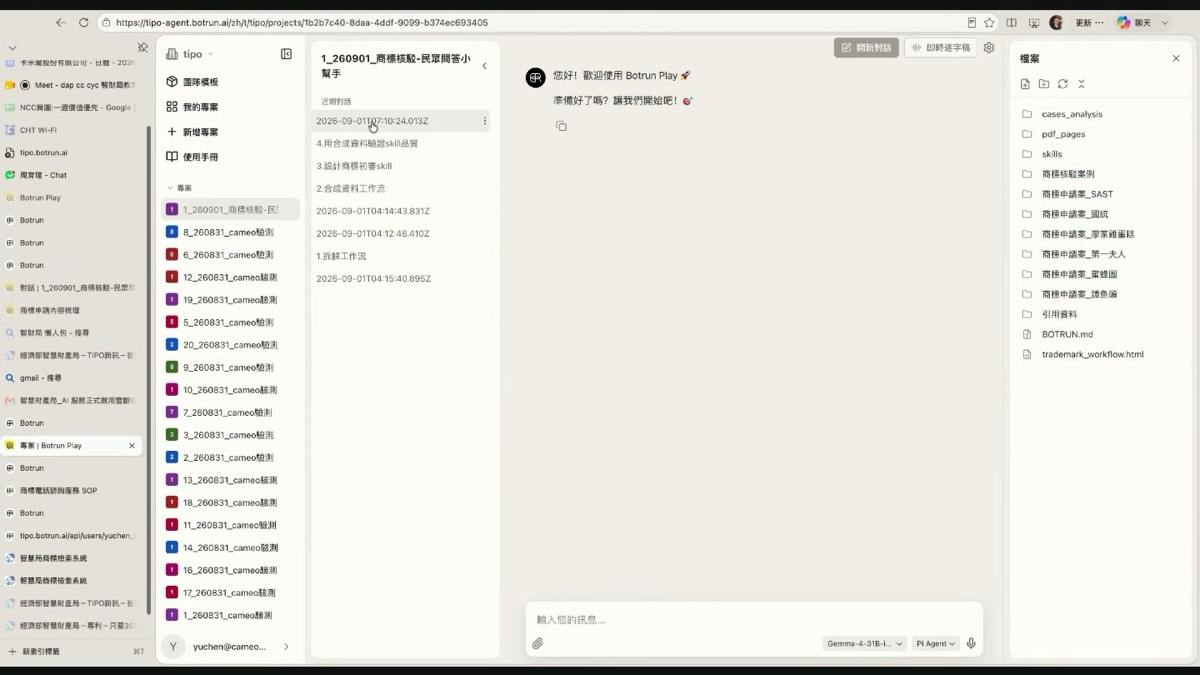Screen dimensions: 1200x675
Task: Open the 更新 browser menu button
Action: tap(1089, 22)
